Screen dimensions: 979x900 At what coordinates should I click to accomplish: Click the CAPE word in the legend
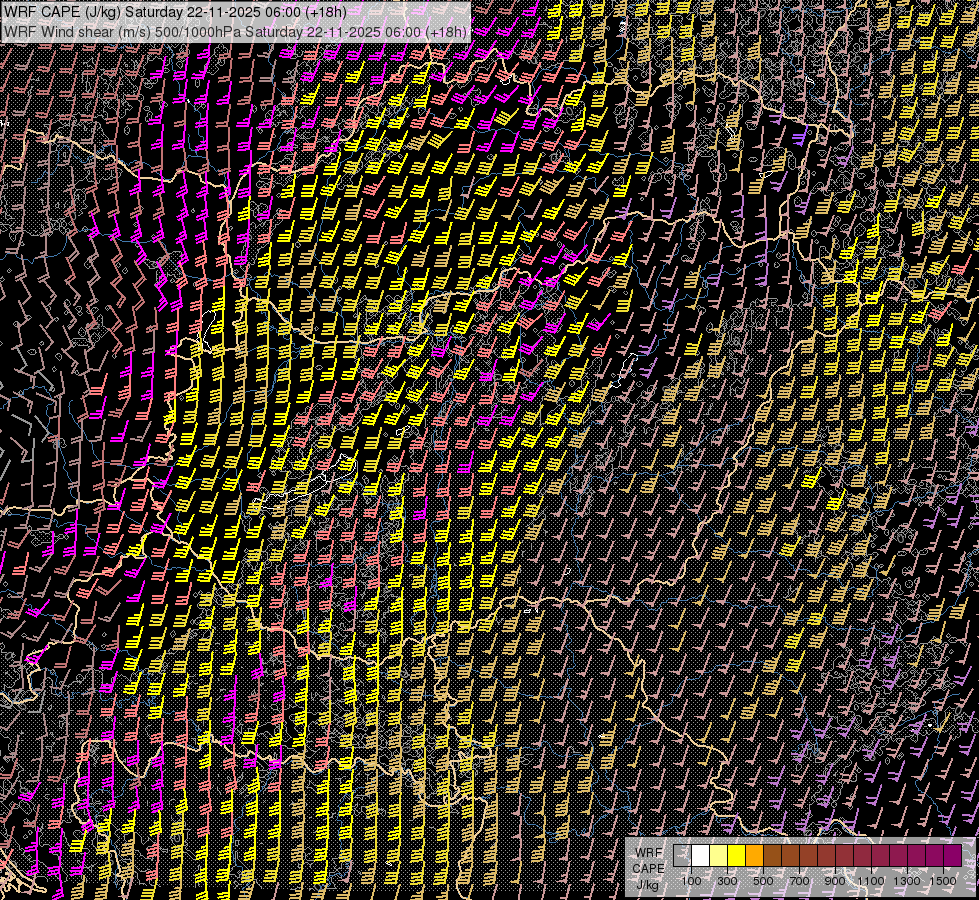(648, 869)
